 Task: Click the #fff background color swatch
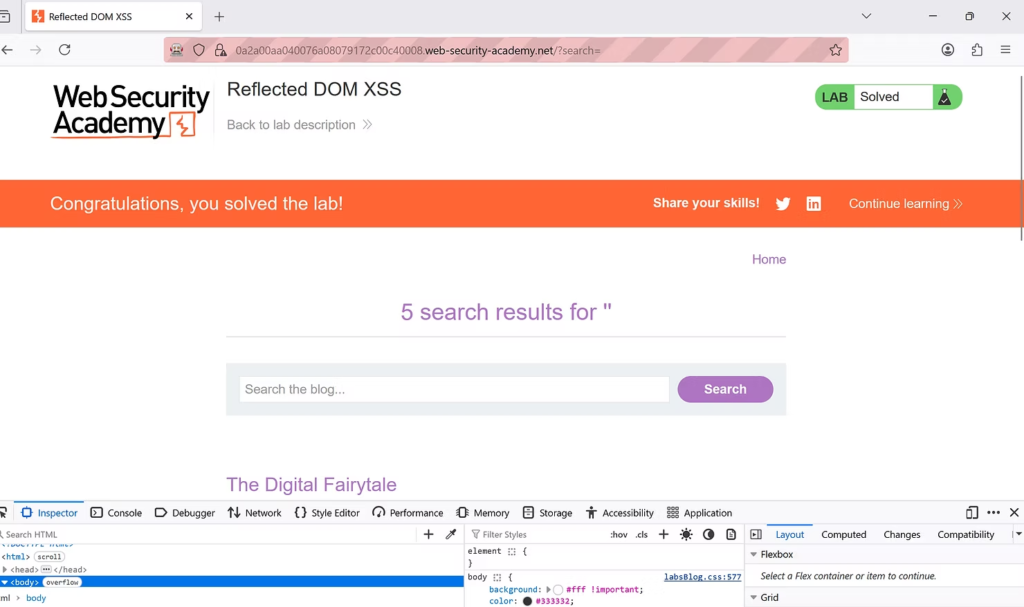558,590
